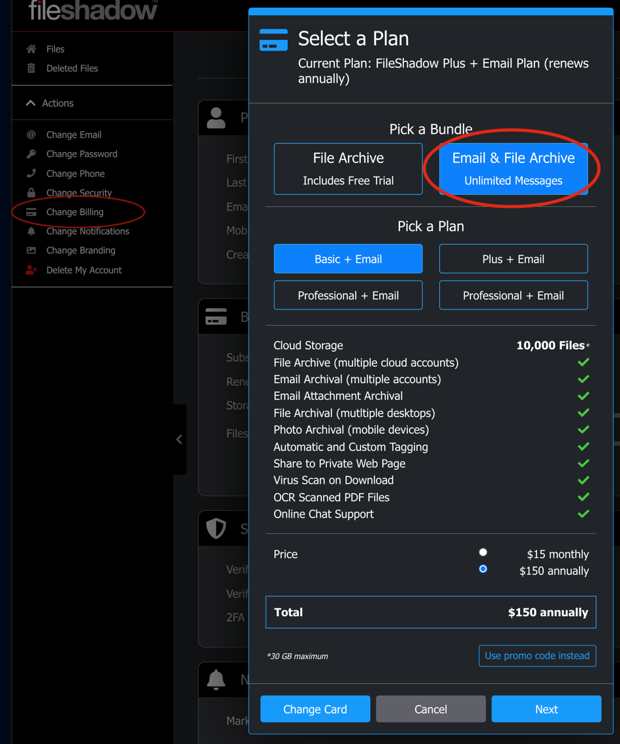
Task: Click the Current Plan description text
Action: pyautogui.click(x=443, y=71)
